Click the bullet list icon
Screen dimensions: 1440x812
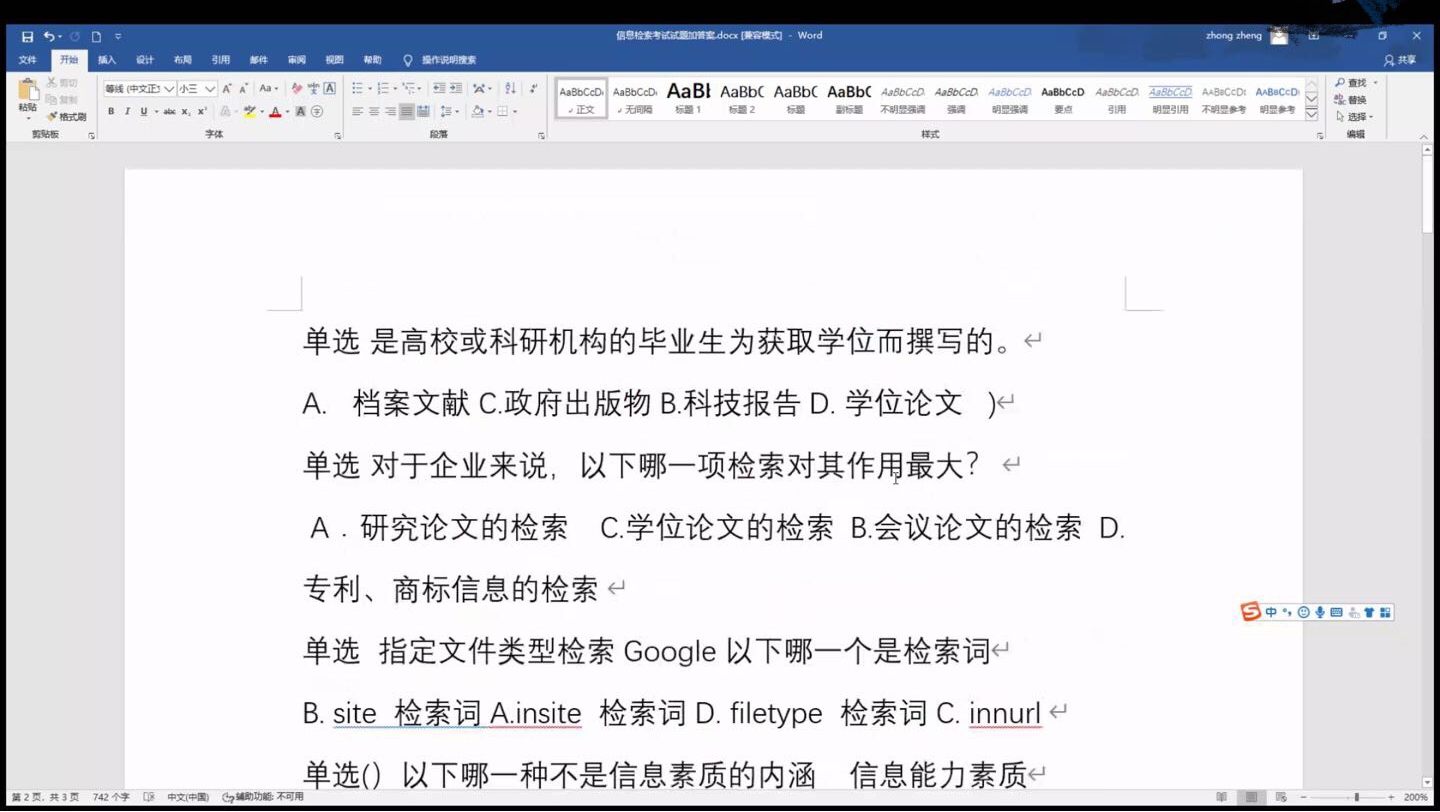pyautogui.click(x=358, y=89)
